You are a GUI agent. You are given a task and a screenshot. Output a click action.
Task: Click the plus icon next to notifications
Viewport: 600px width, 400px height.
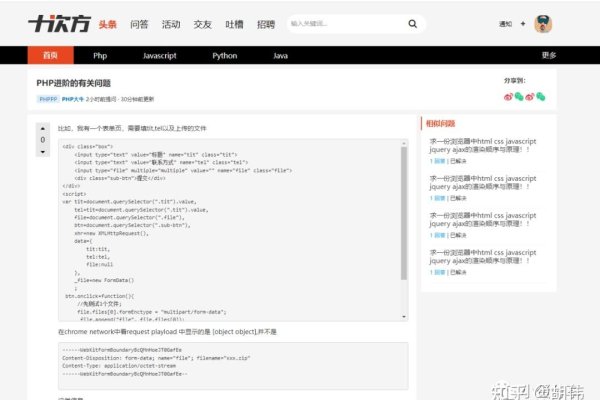(523, 24)
